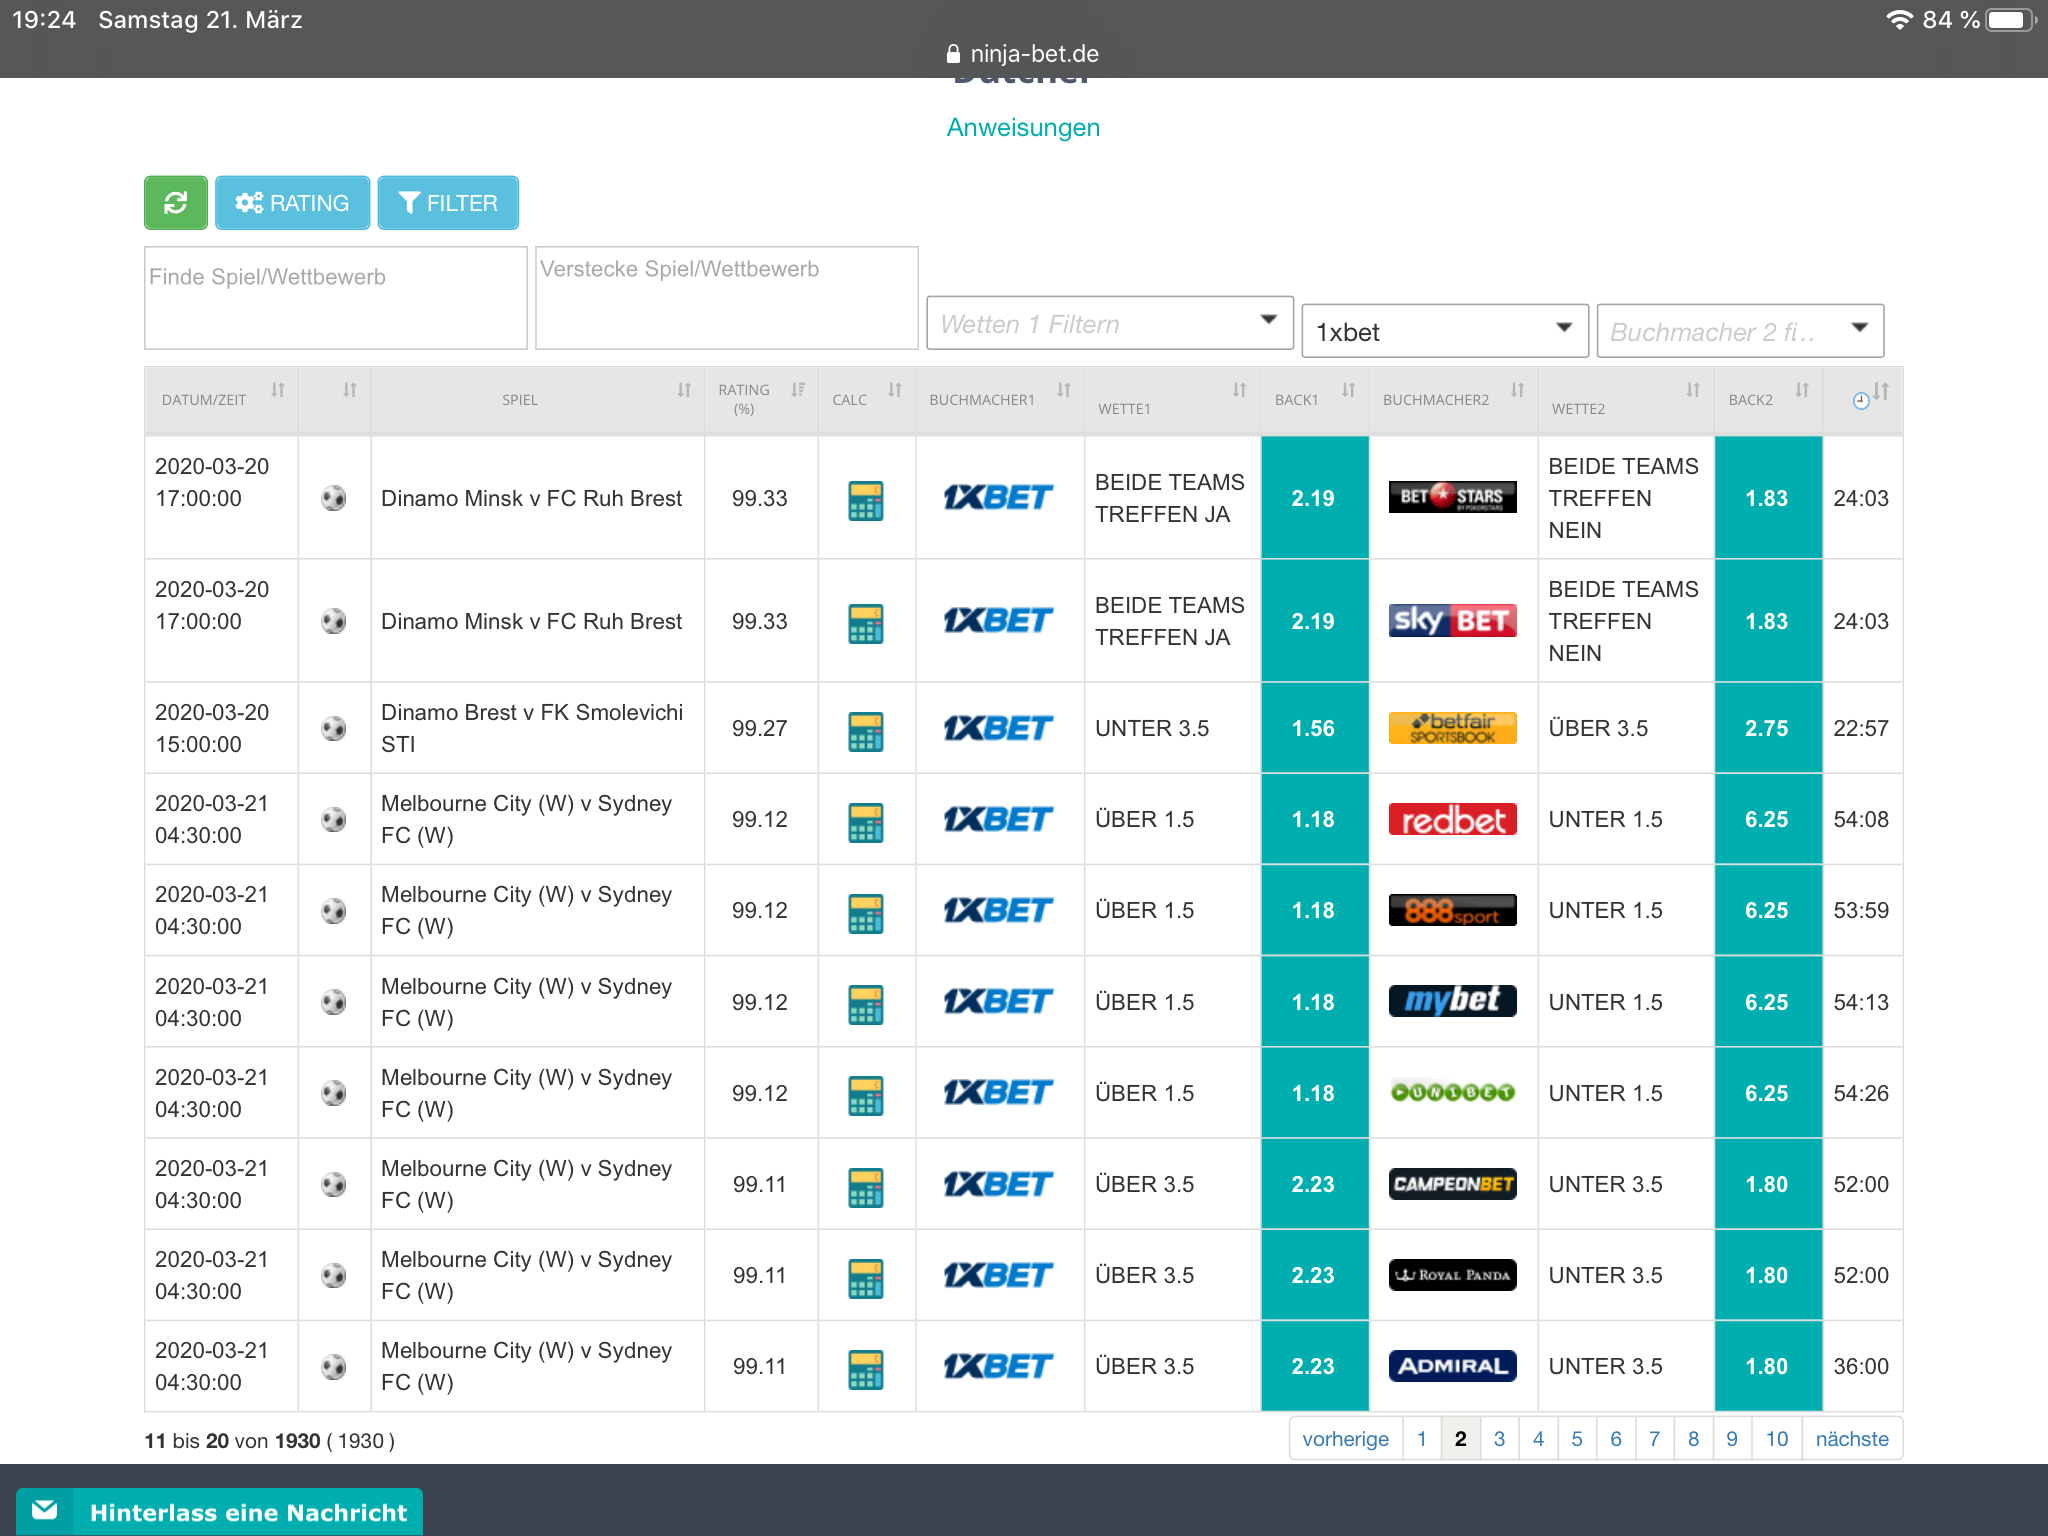2048x1536 pixels.
Task: Open the RATING settings button
Action: [292, 203]
